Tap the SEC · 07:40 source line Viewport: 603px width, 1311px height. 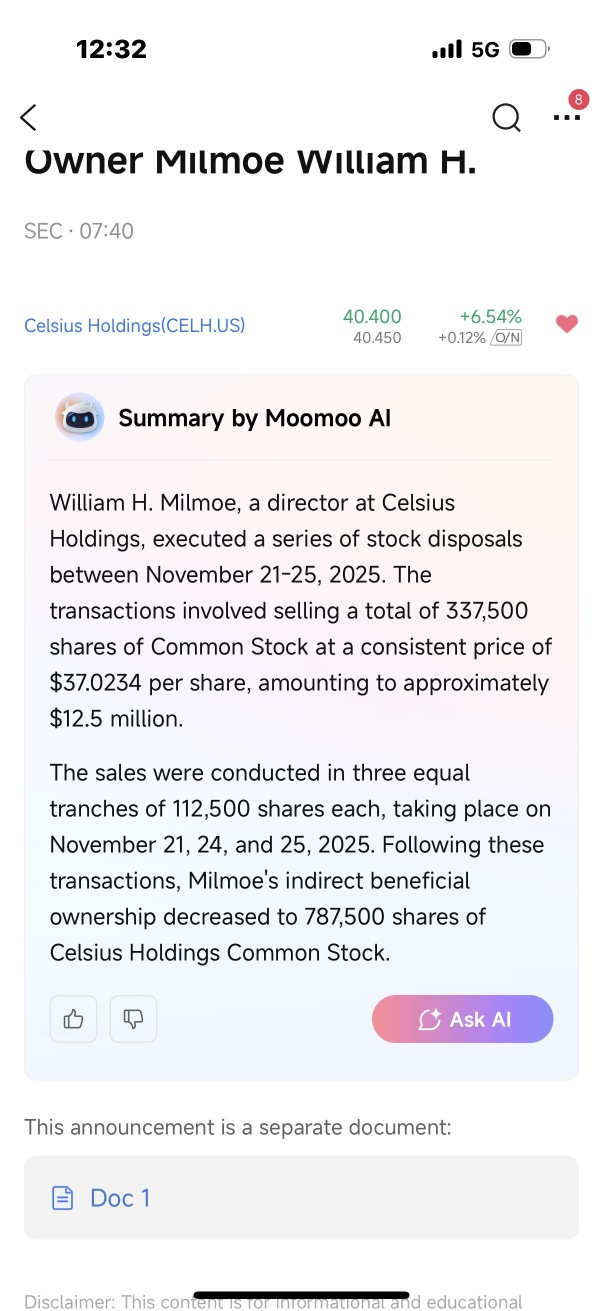(x=79, y=231)
